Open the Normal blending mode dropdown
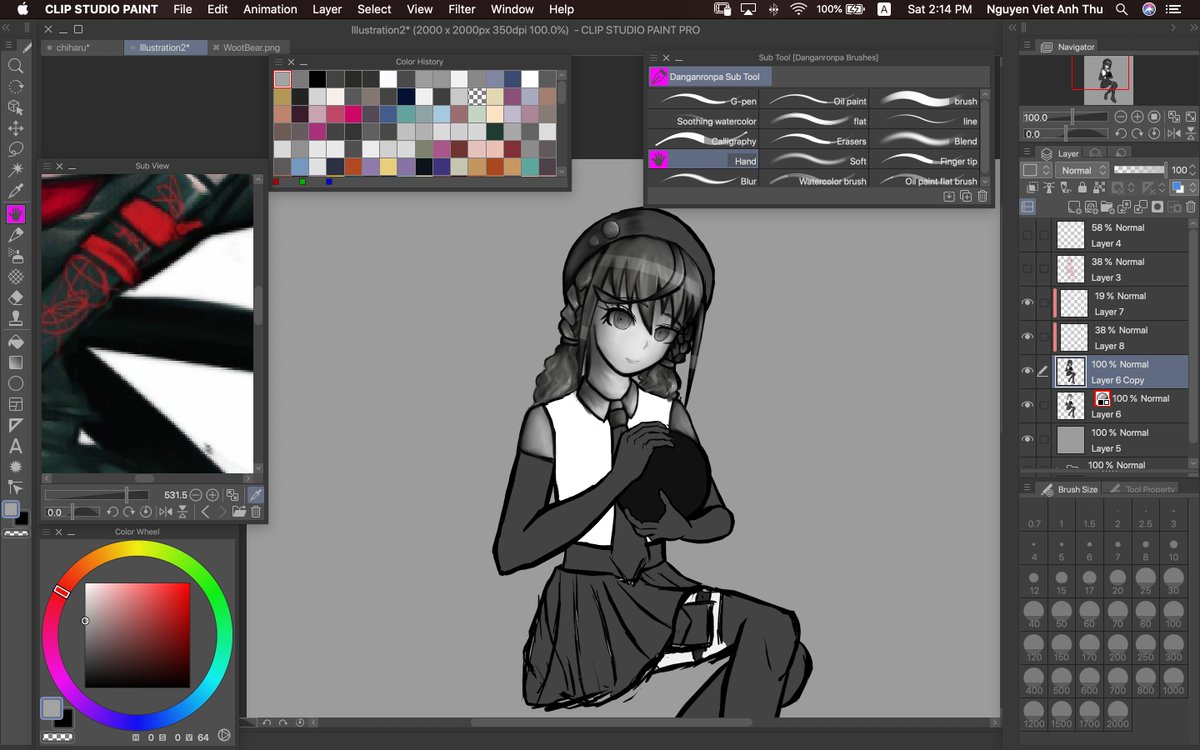 [1083, 170]
